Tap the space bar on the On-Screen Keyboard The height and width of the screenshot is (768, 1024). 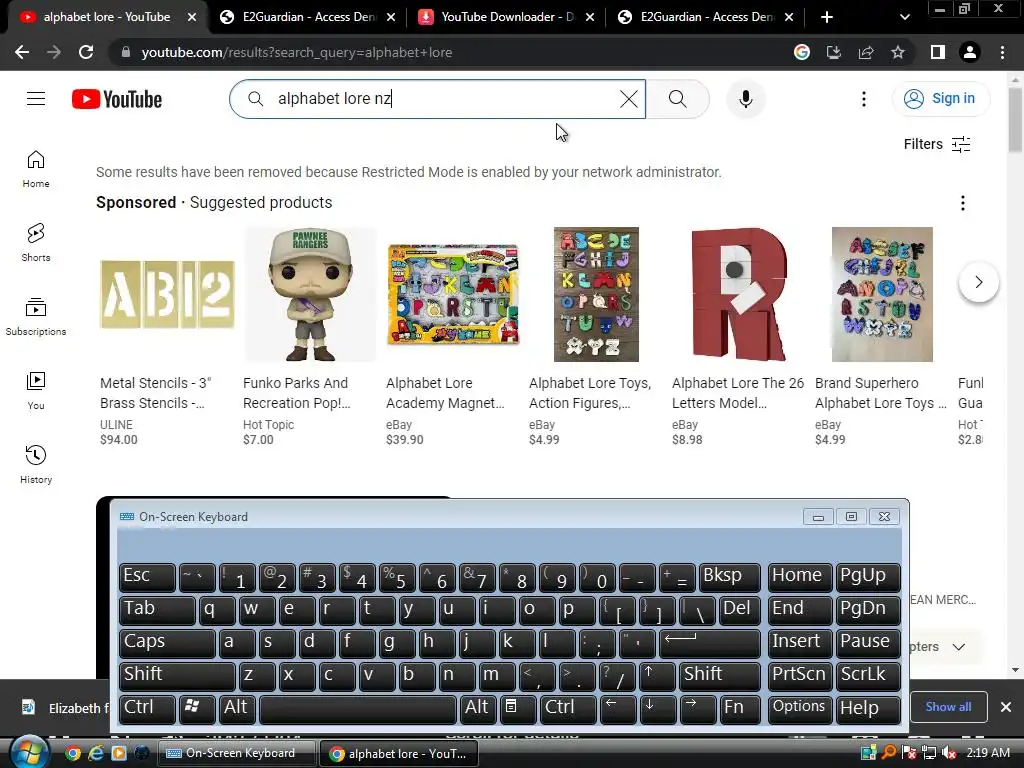point(358,709)
